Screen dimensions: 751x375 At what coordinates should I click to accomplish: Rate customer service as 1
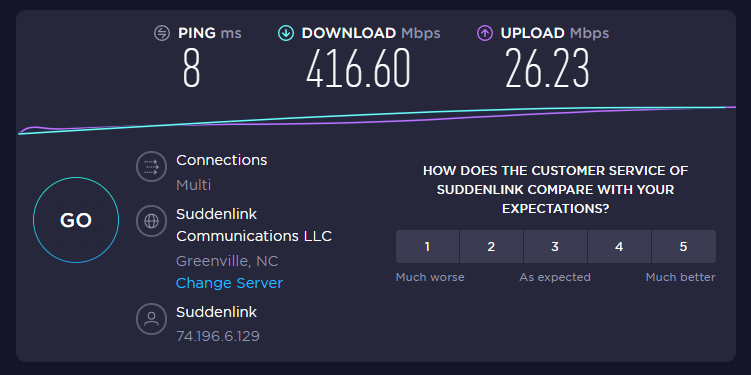[x=427, y=247]
